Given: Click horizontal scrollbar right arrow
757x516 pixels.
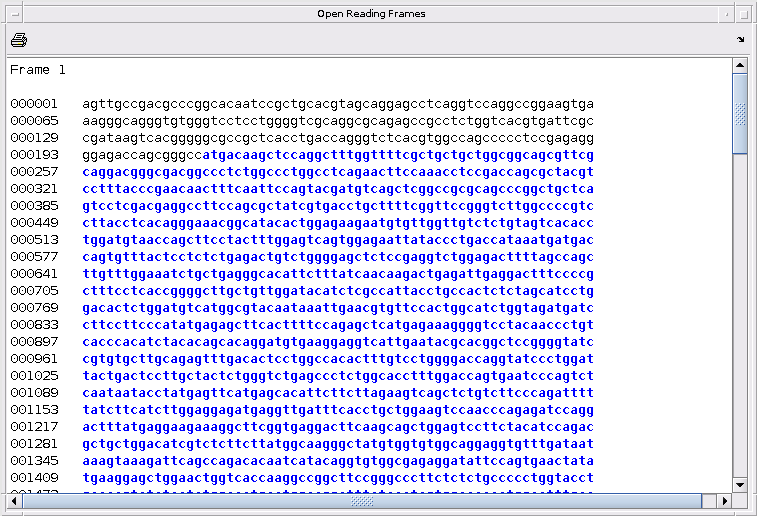Looking at the screenshot, I should pyautogui.click(x=724, y=501).
